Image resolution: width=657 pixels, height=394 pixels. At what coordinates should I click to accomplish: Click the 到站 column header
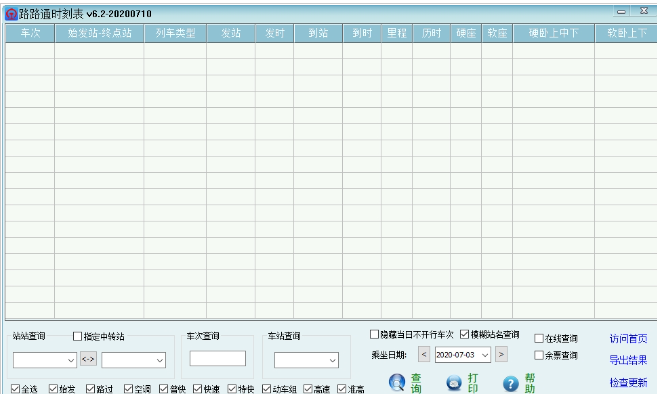pos(318,33)
